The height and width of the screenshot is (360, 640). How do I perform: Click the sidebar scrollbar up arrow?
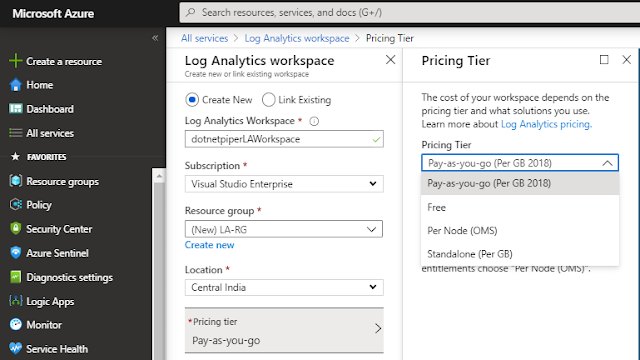(x=159, y=176)
